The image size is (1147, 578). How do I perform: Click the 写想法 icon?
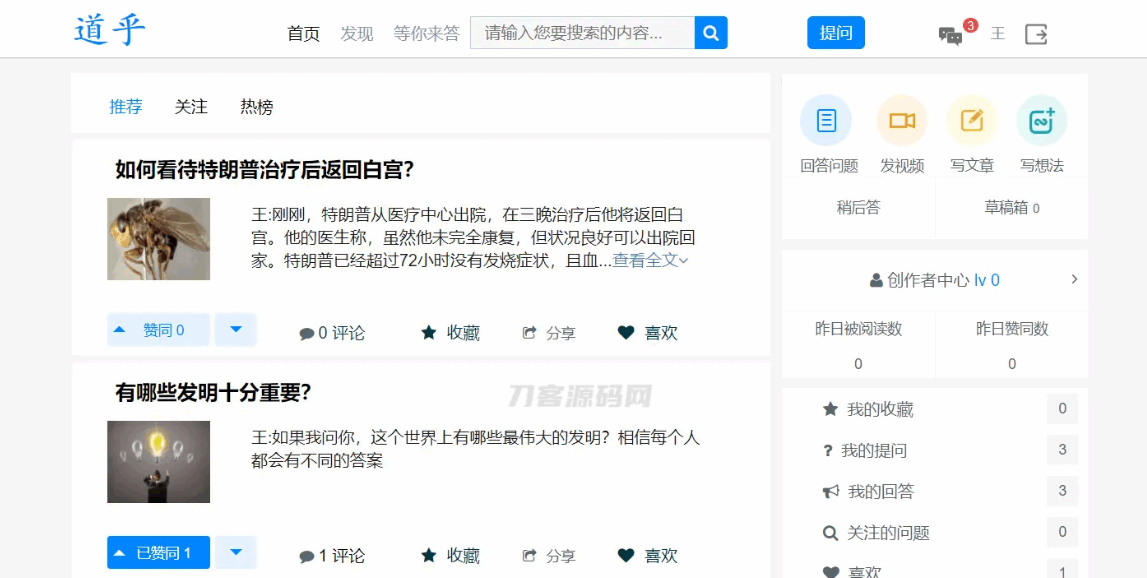click(x=1041, y=118)
